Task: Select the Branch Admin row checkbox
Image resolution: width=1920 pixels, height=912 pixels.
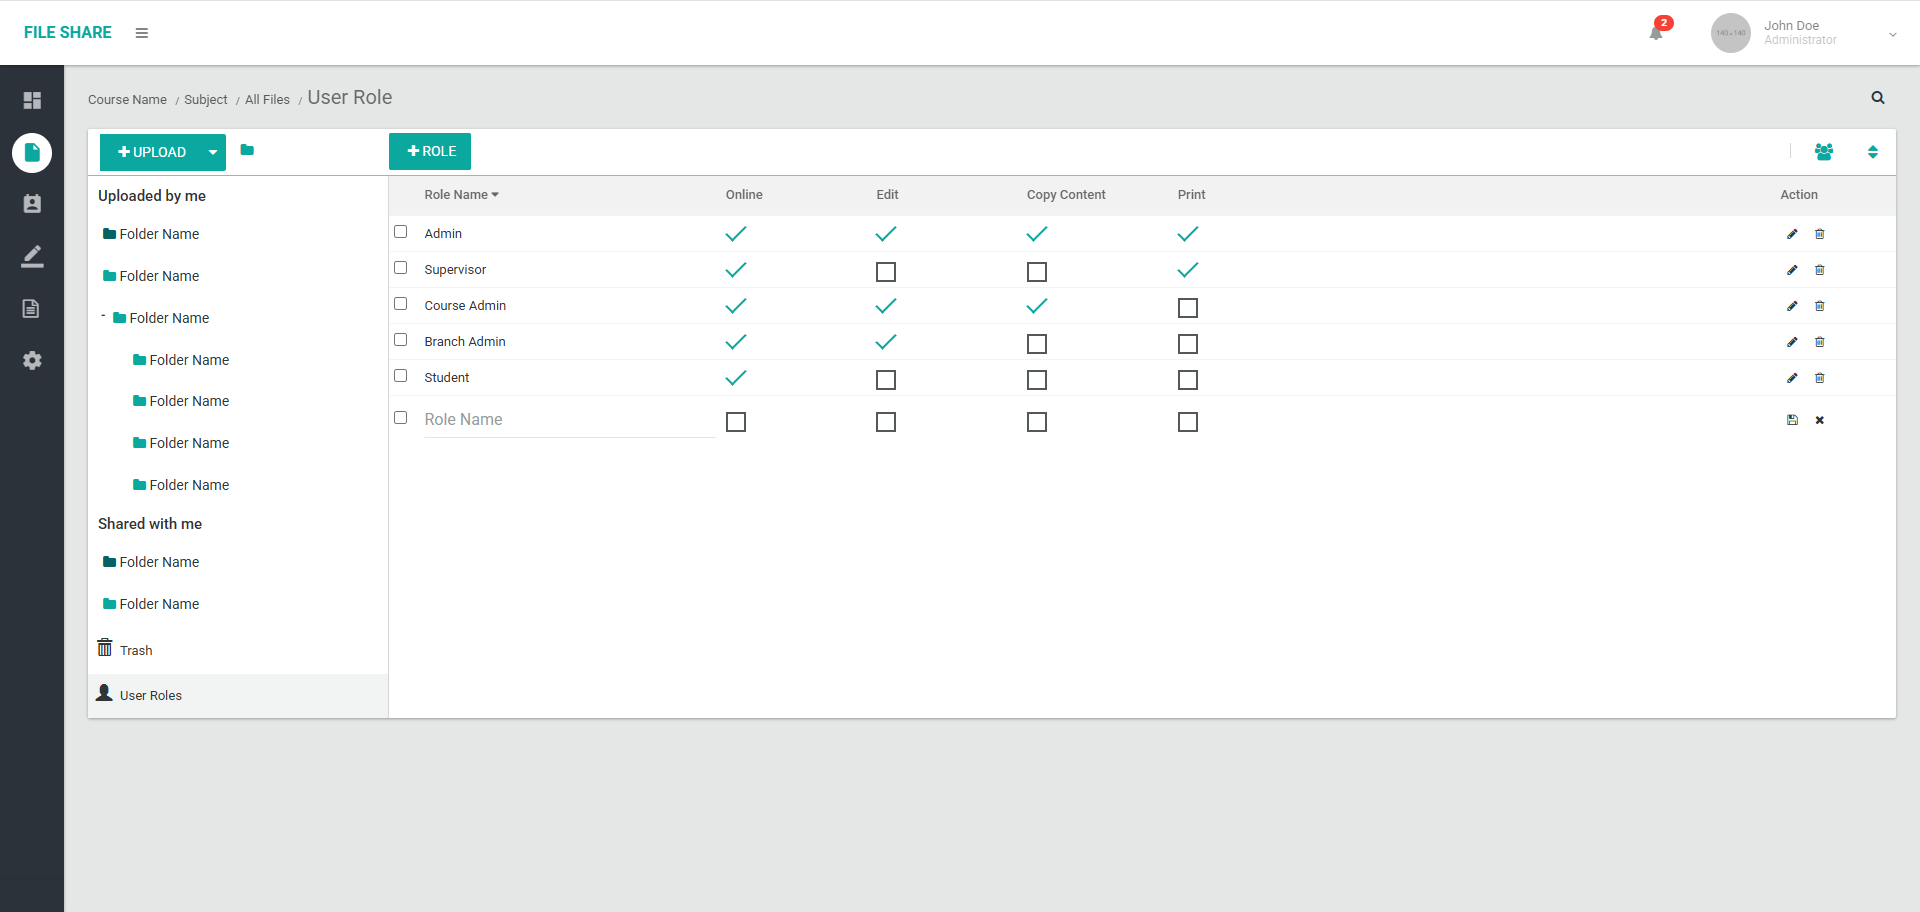Action: [x=401, y=340]
